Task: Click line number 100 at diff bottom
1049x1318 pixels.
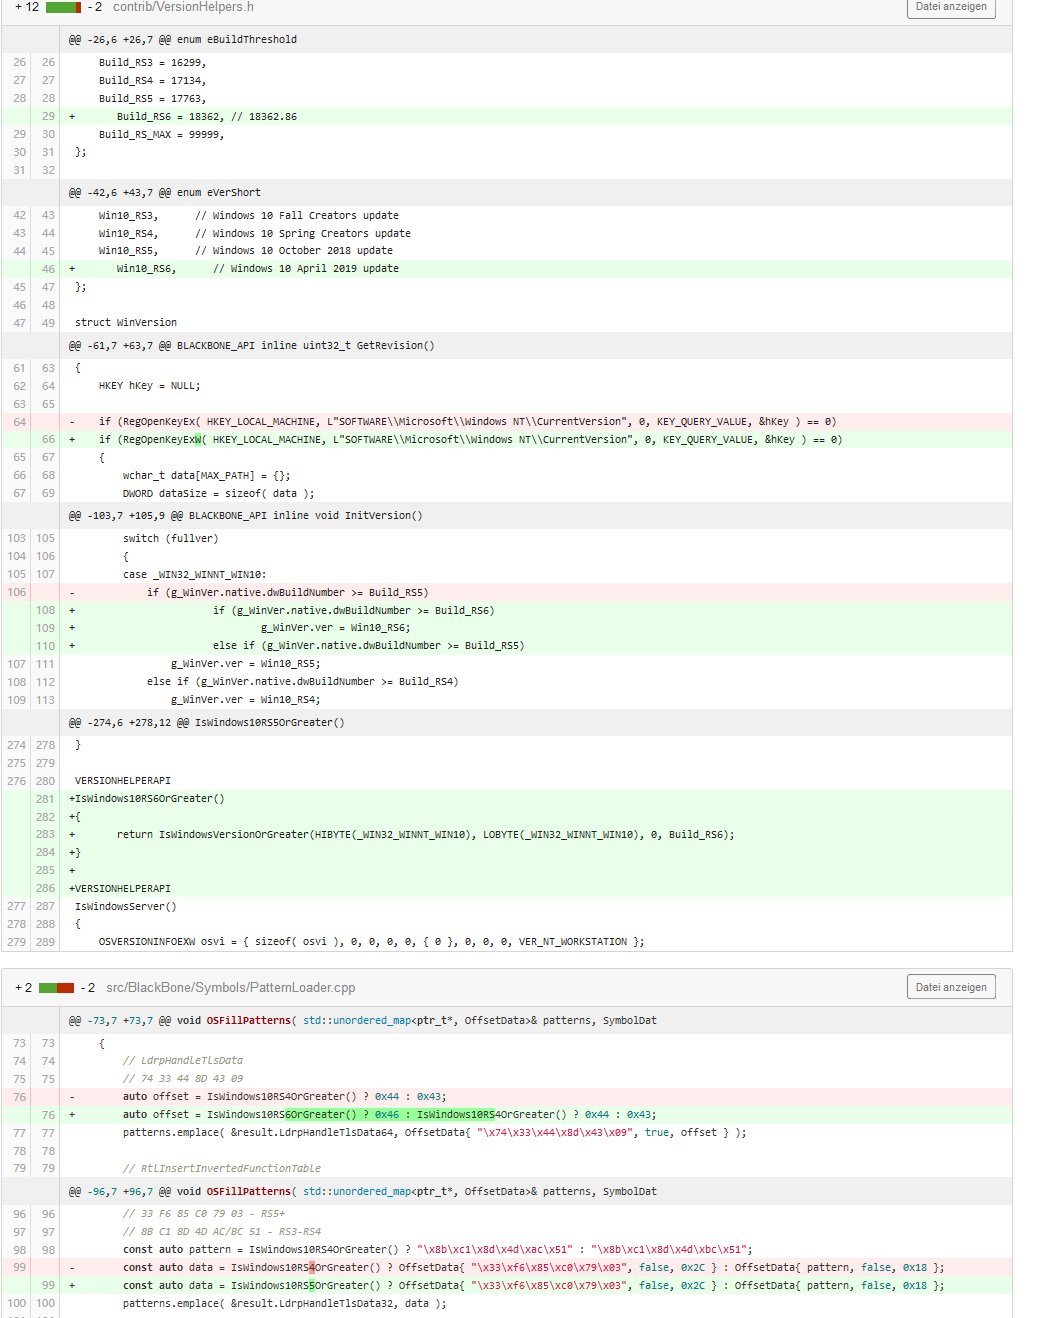Action: 16,1303
